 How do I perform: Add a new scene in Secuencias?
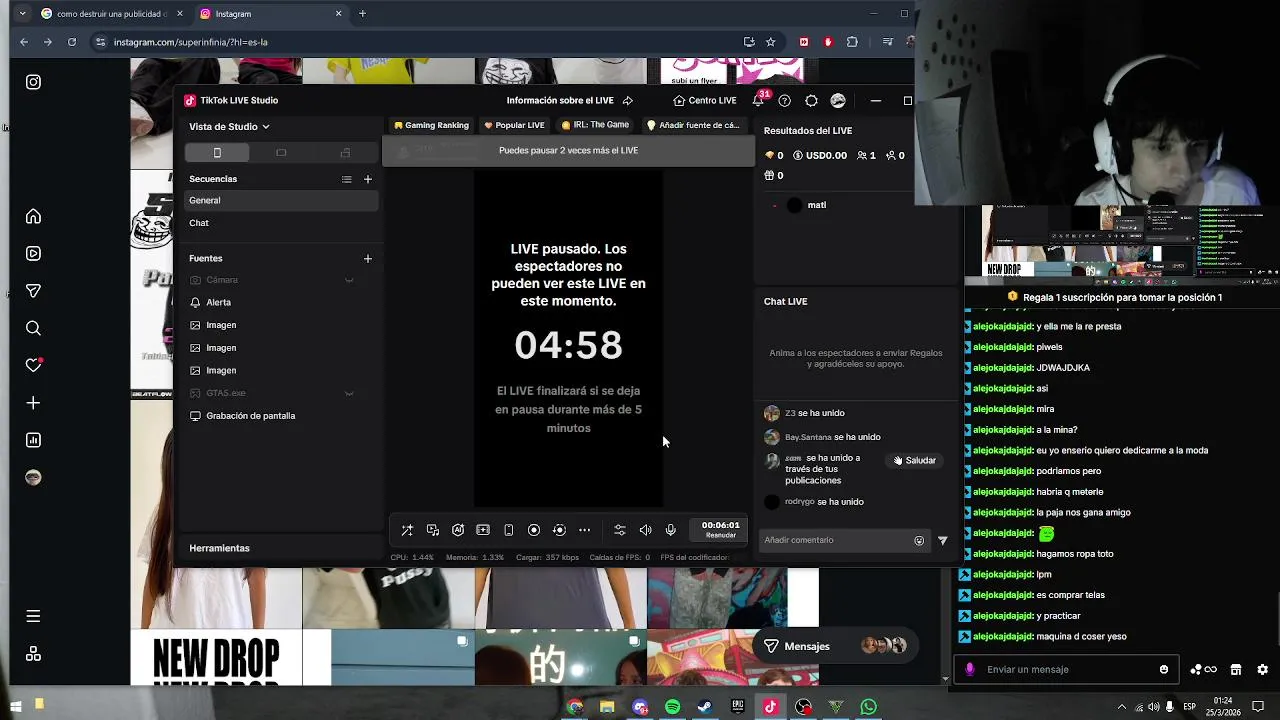[367, 179]
